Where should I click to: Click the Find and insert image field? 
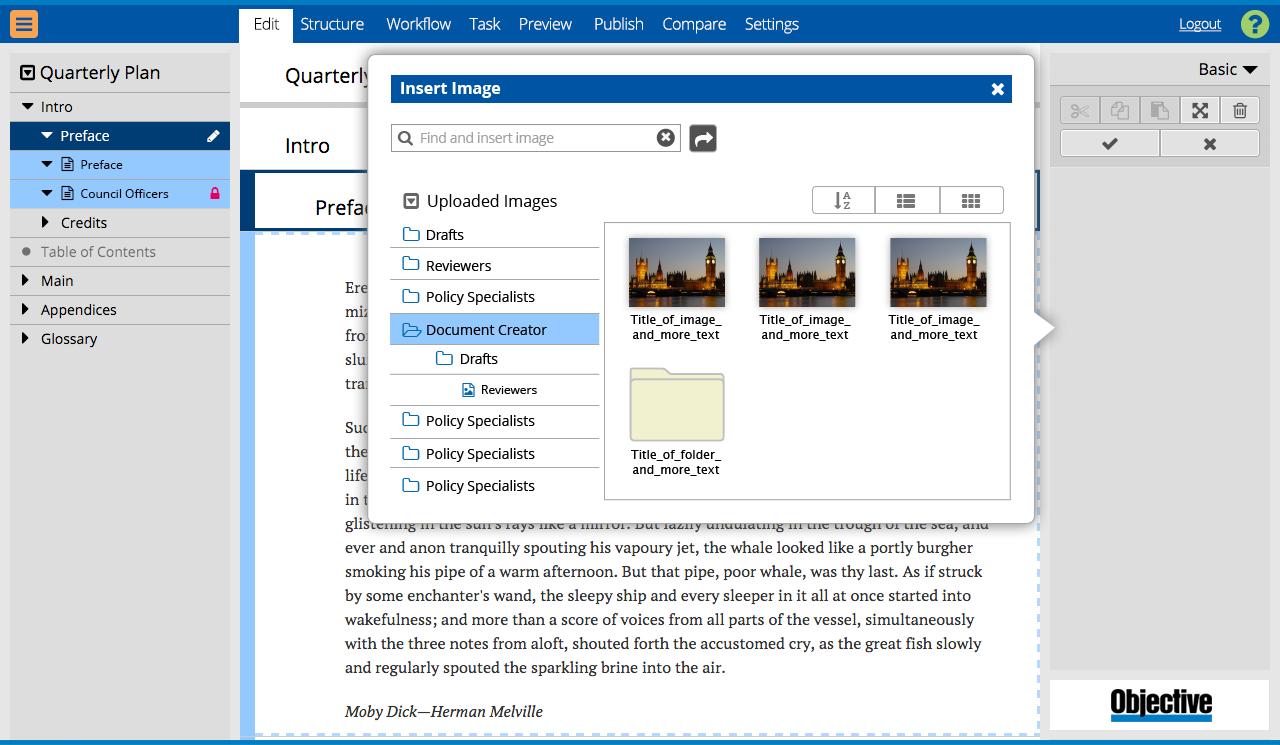point(536,138)
